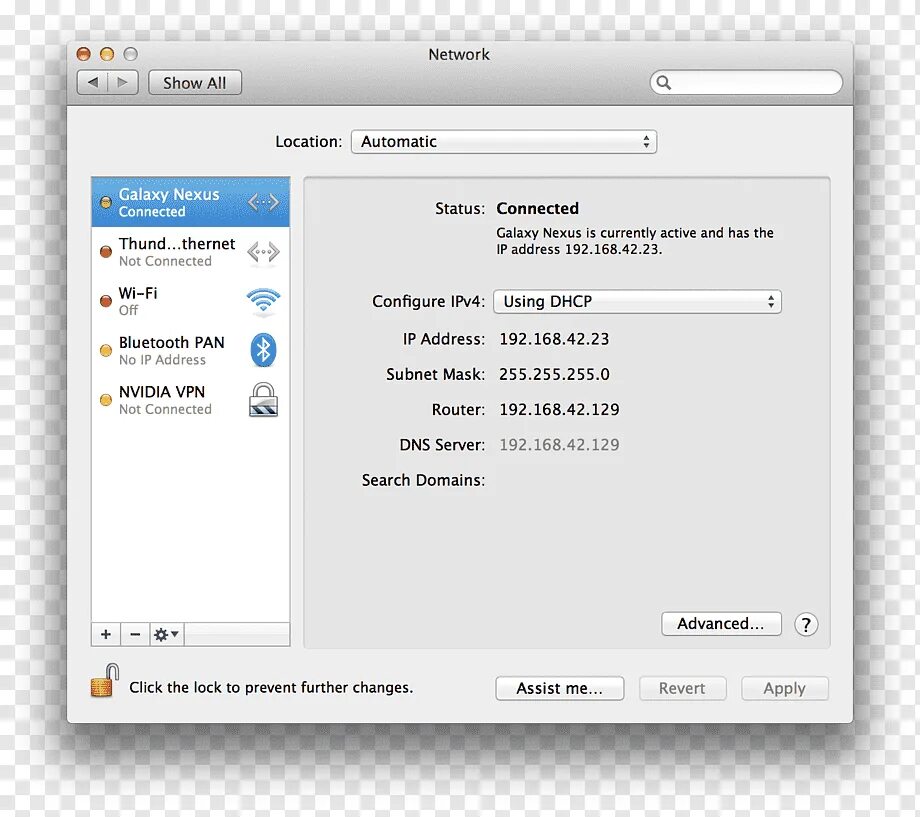Image resolution: width=920 pixels, height=817 pixels.
Task: Select Bluetooth PAN service in list
Action: (x=191, y=350)
